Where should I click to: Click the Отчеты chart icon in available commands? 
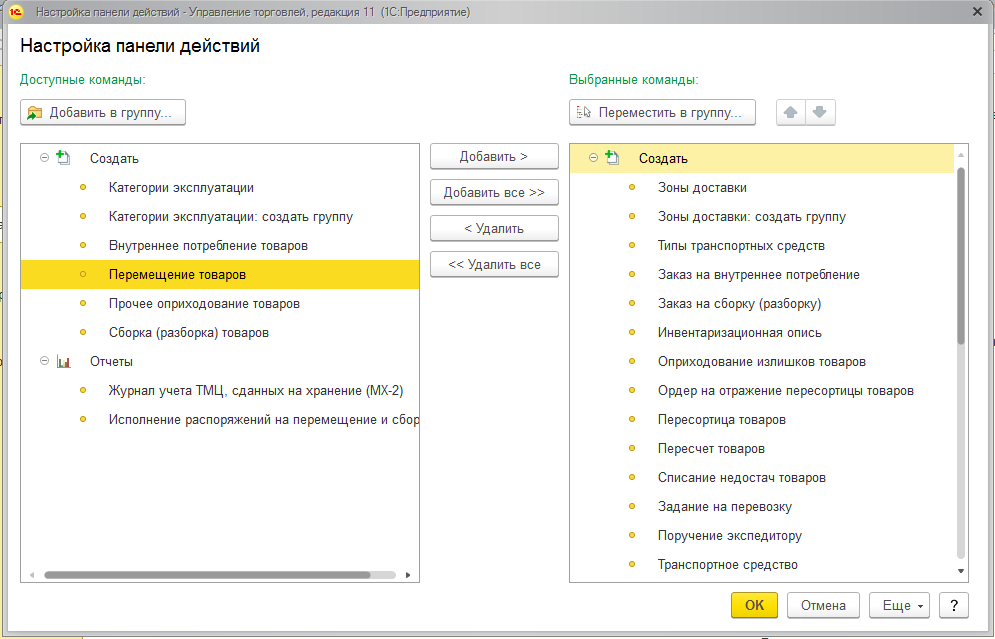(64, 361)
